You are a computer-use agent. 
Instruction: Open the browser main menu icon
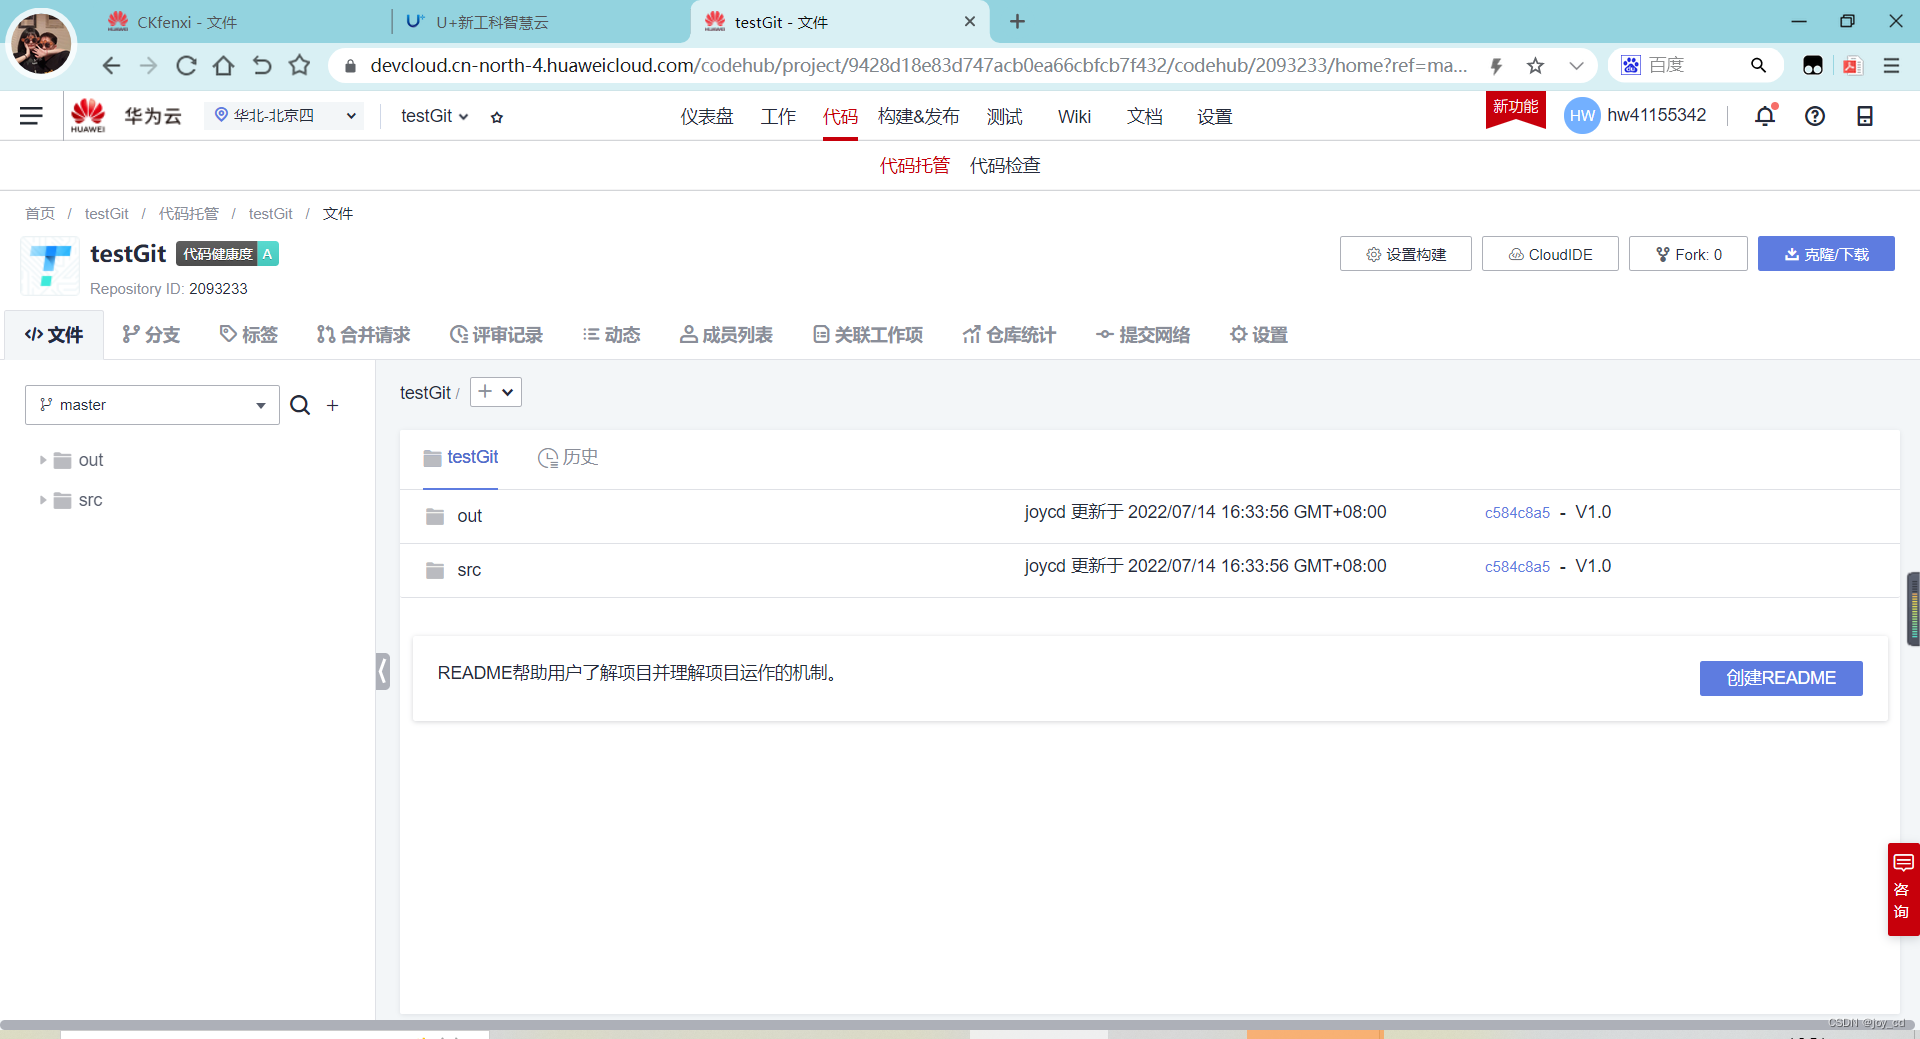coord(1891,66)
